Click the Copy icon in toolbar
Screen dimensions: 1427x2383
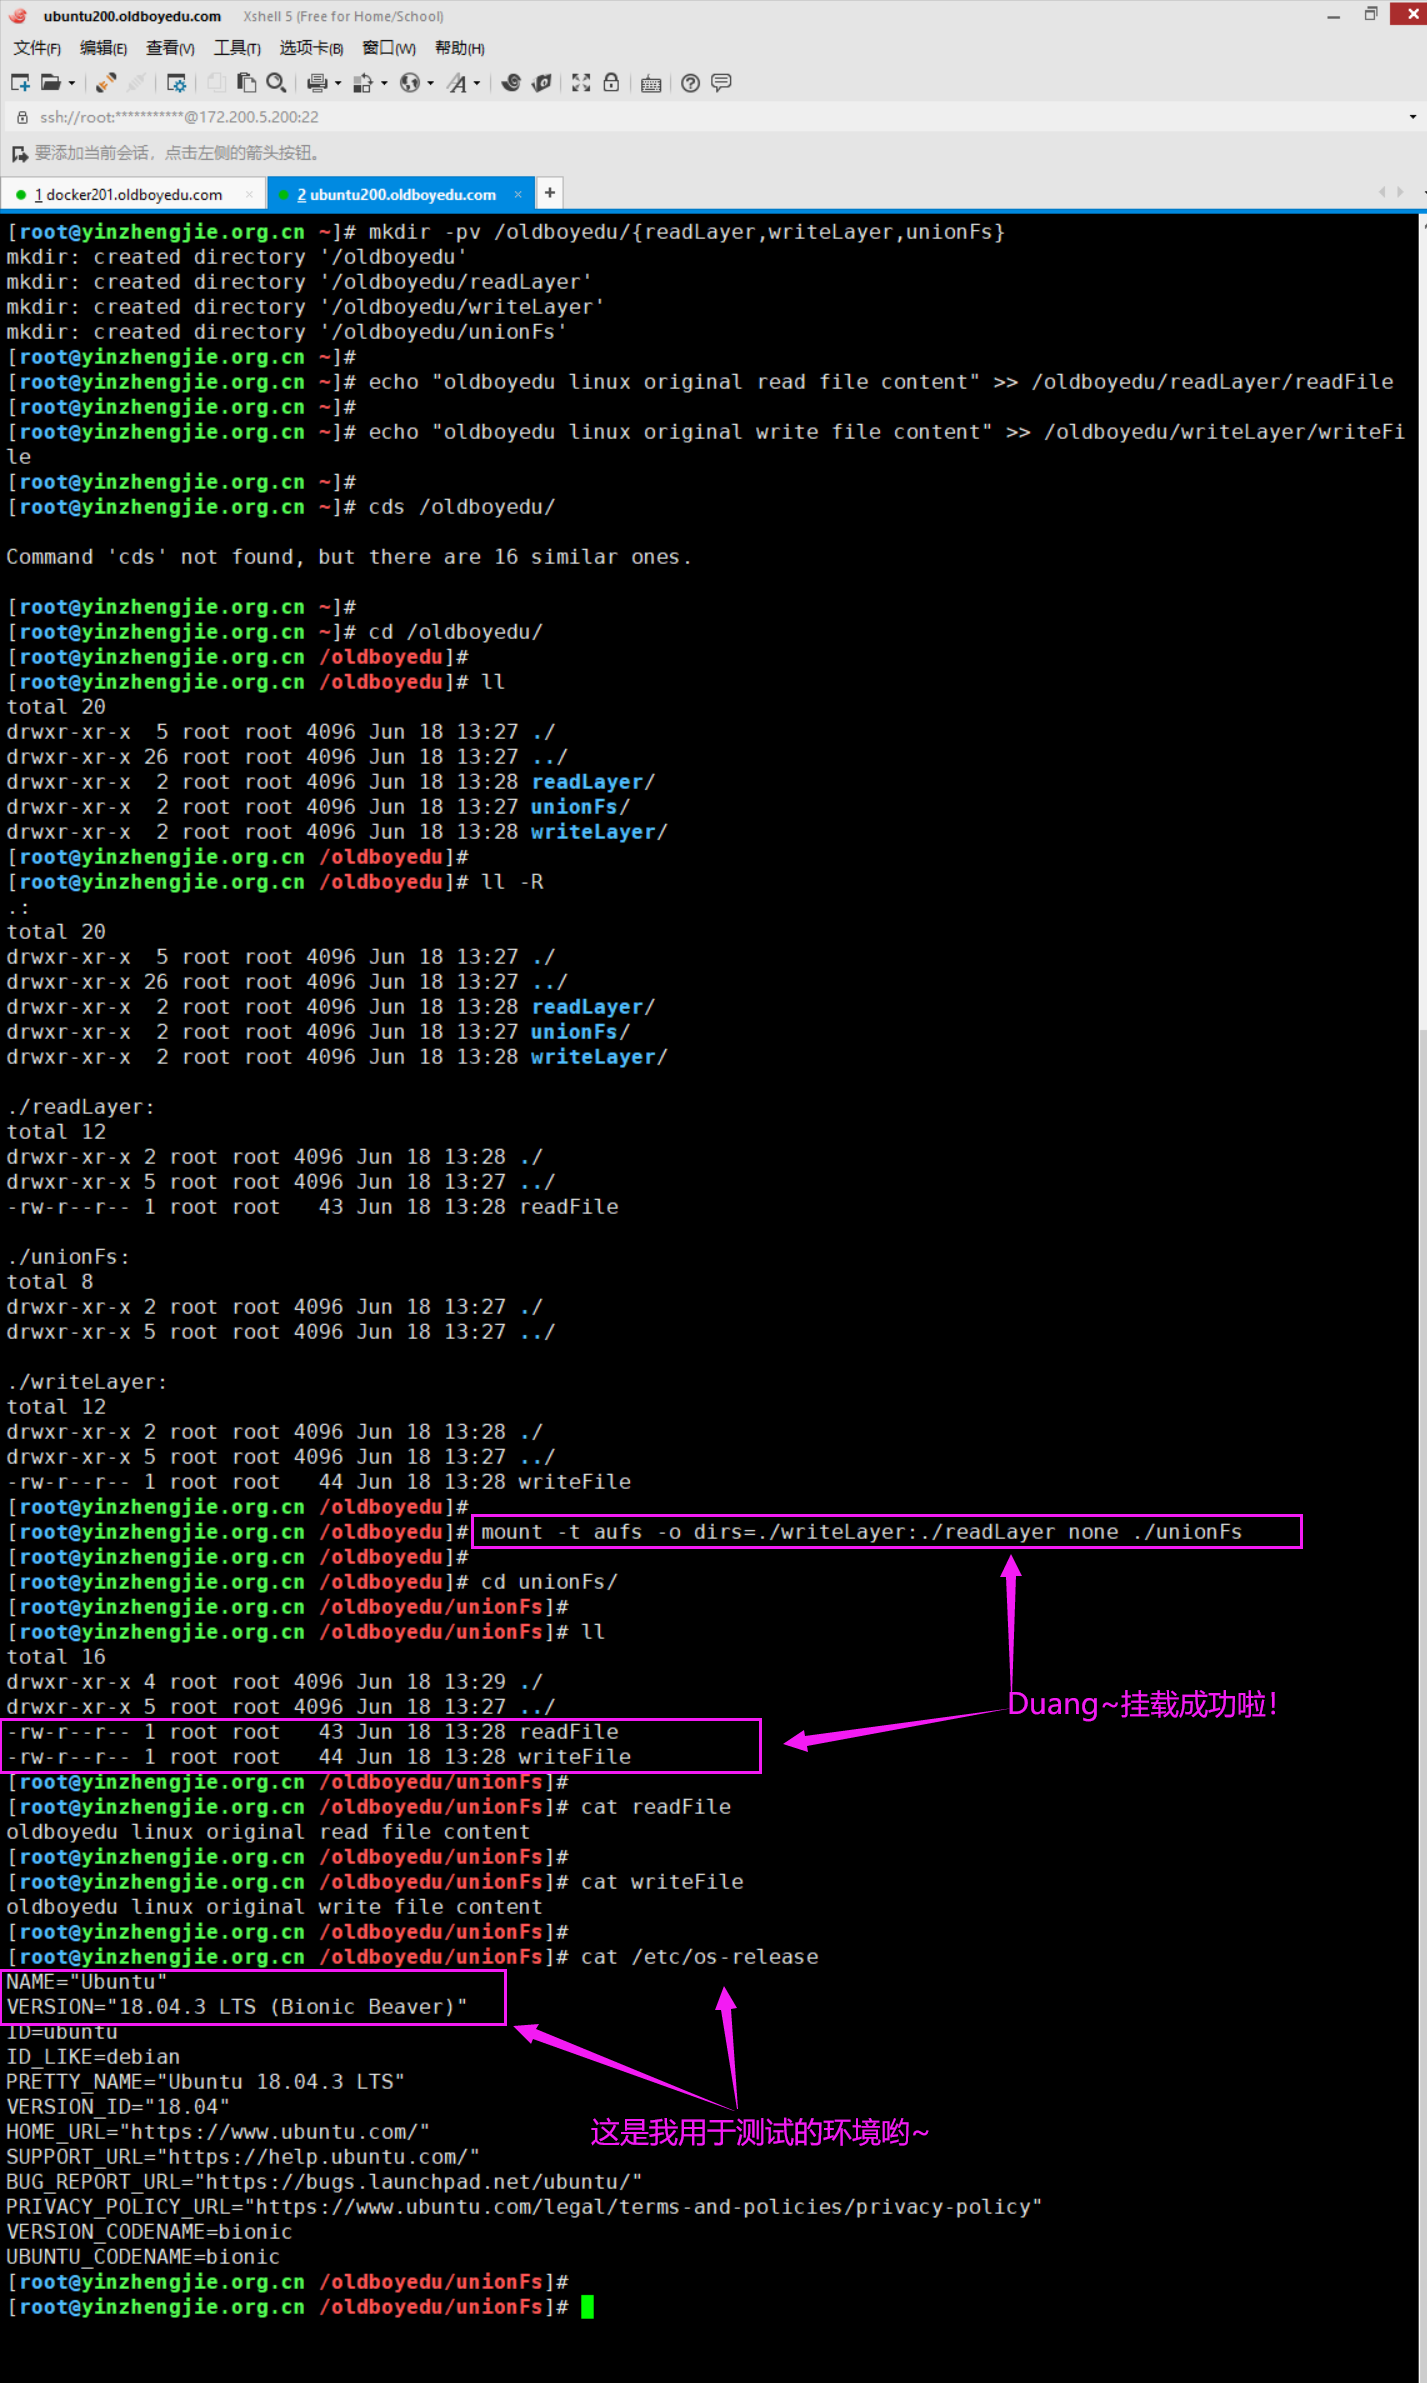(x=216, y=83)
